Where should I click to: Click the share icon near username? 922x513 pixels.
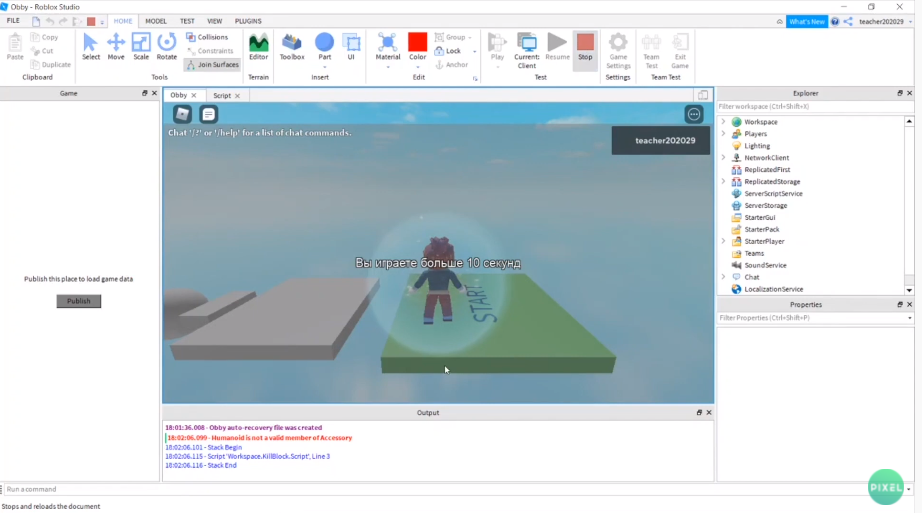pos(848,22)
